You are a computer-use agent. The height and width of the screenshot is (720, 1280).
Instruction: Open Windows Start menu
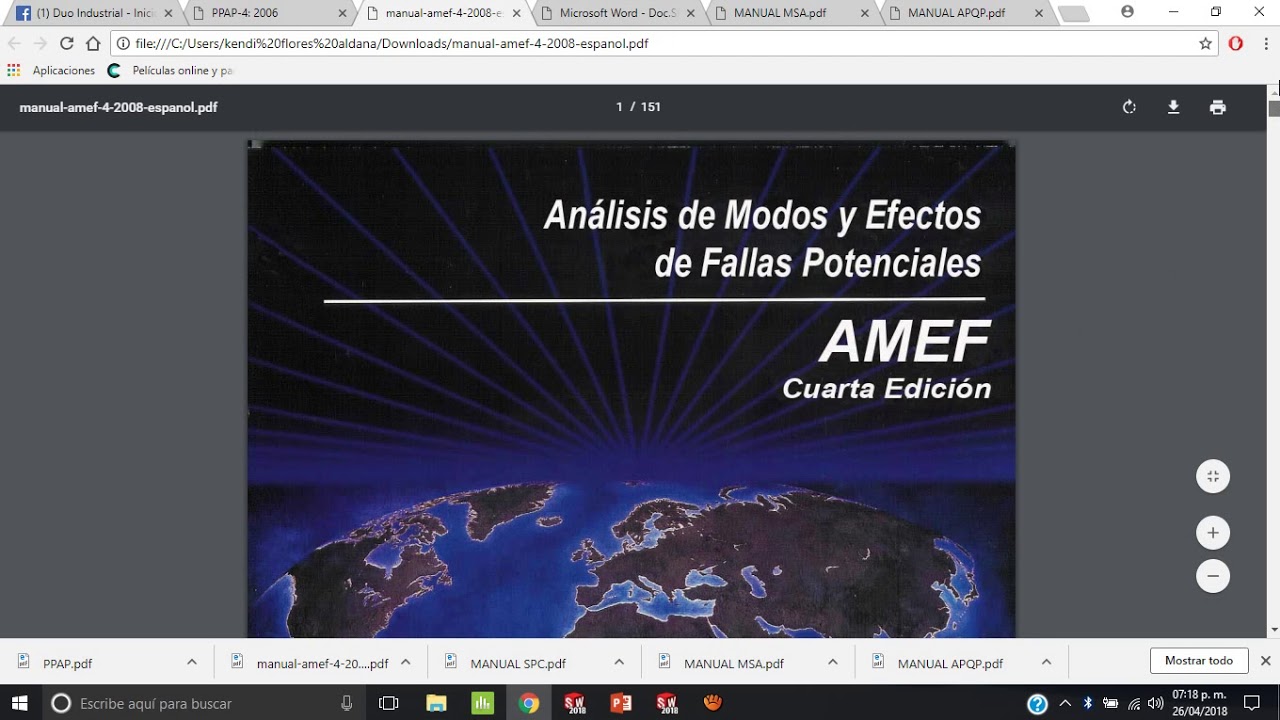[x=19, y=703]
